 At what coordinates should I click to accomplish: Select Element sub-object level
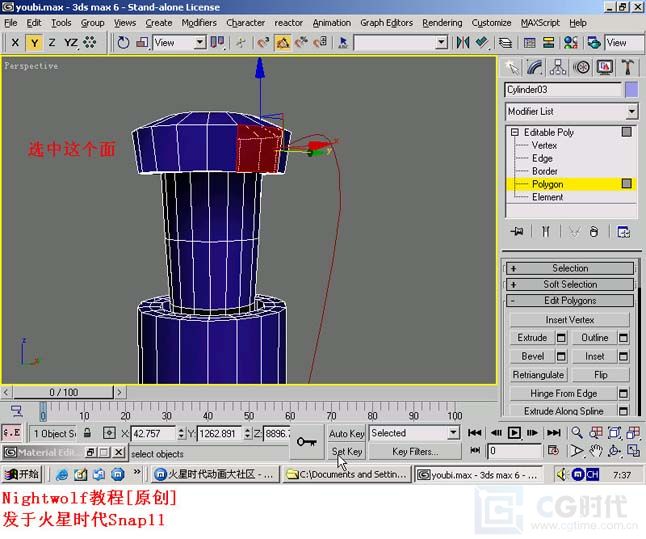point(547,197)
